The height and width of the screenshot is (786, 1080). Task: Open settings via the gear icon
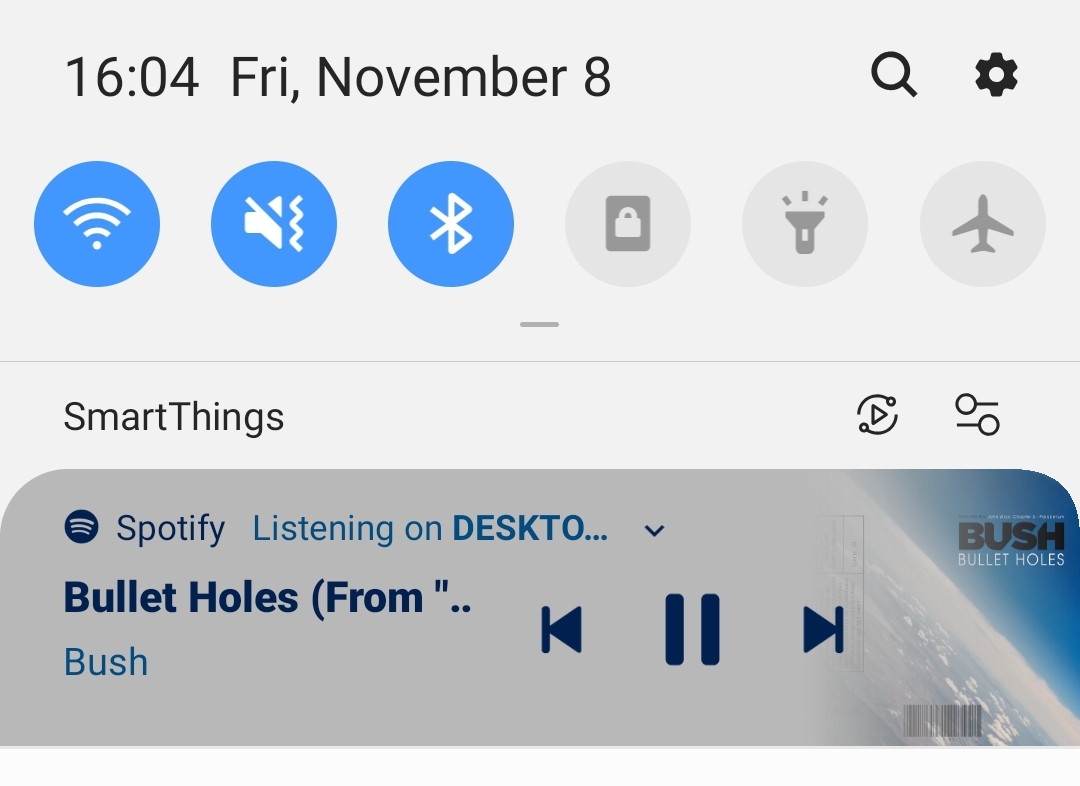(x=996, y=74)
